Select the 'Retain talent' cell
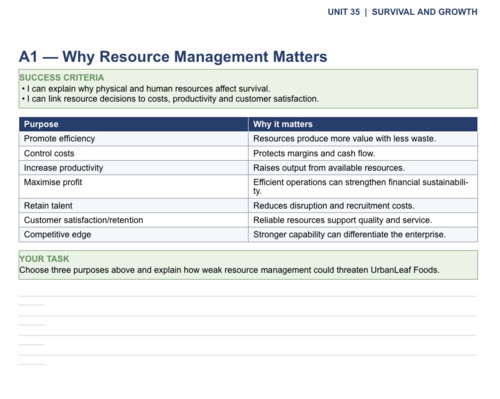The width and height of the screenshot is (500, 399). (x=134, y=206)
